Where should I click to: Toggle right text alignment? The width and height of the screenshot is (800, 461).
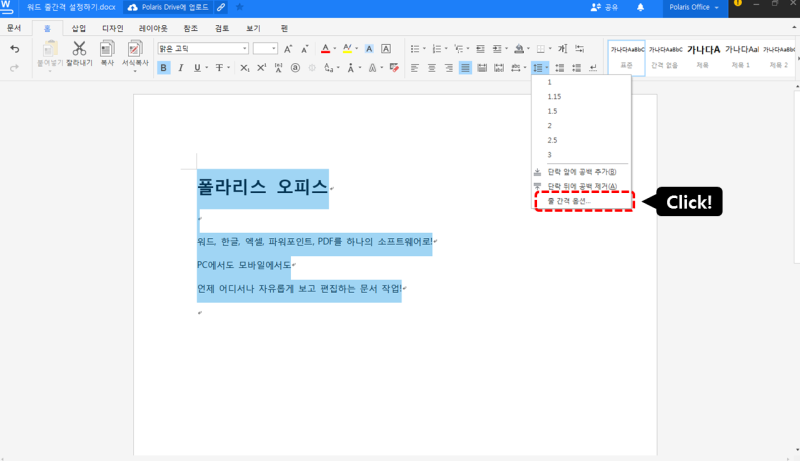click(448, 68)
